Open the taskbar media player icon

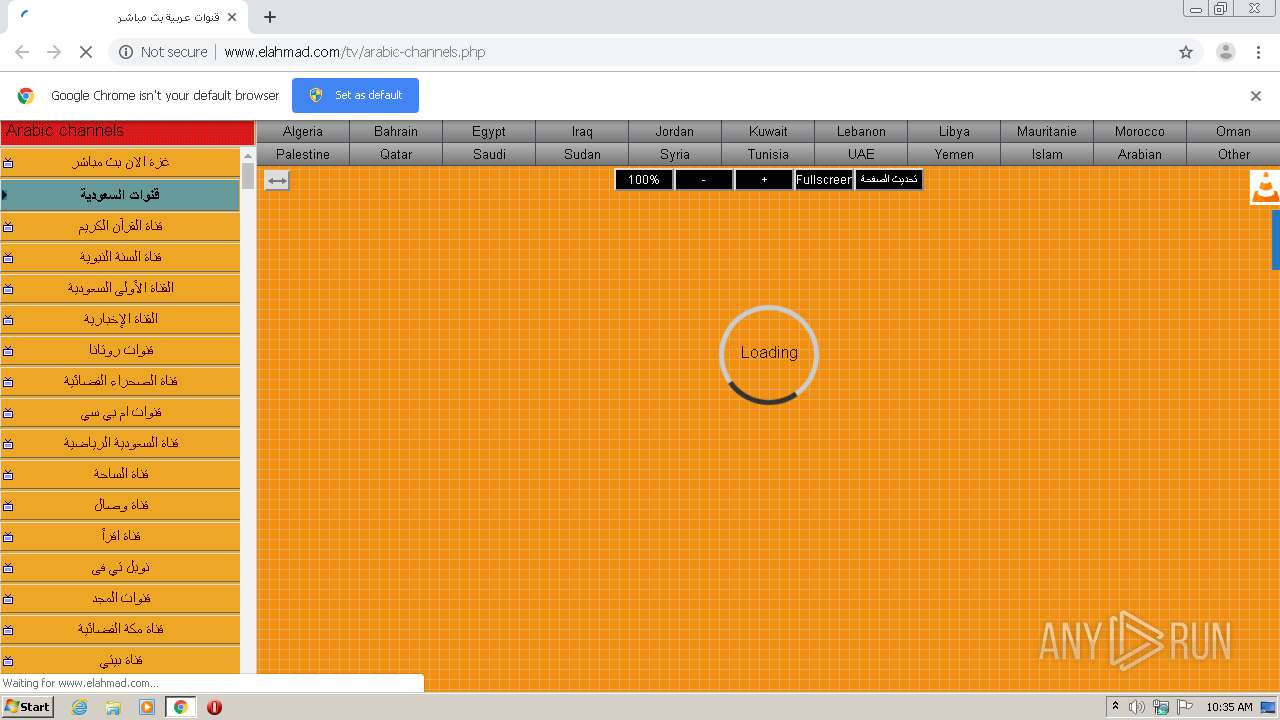(147, 707)
